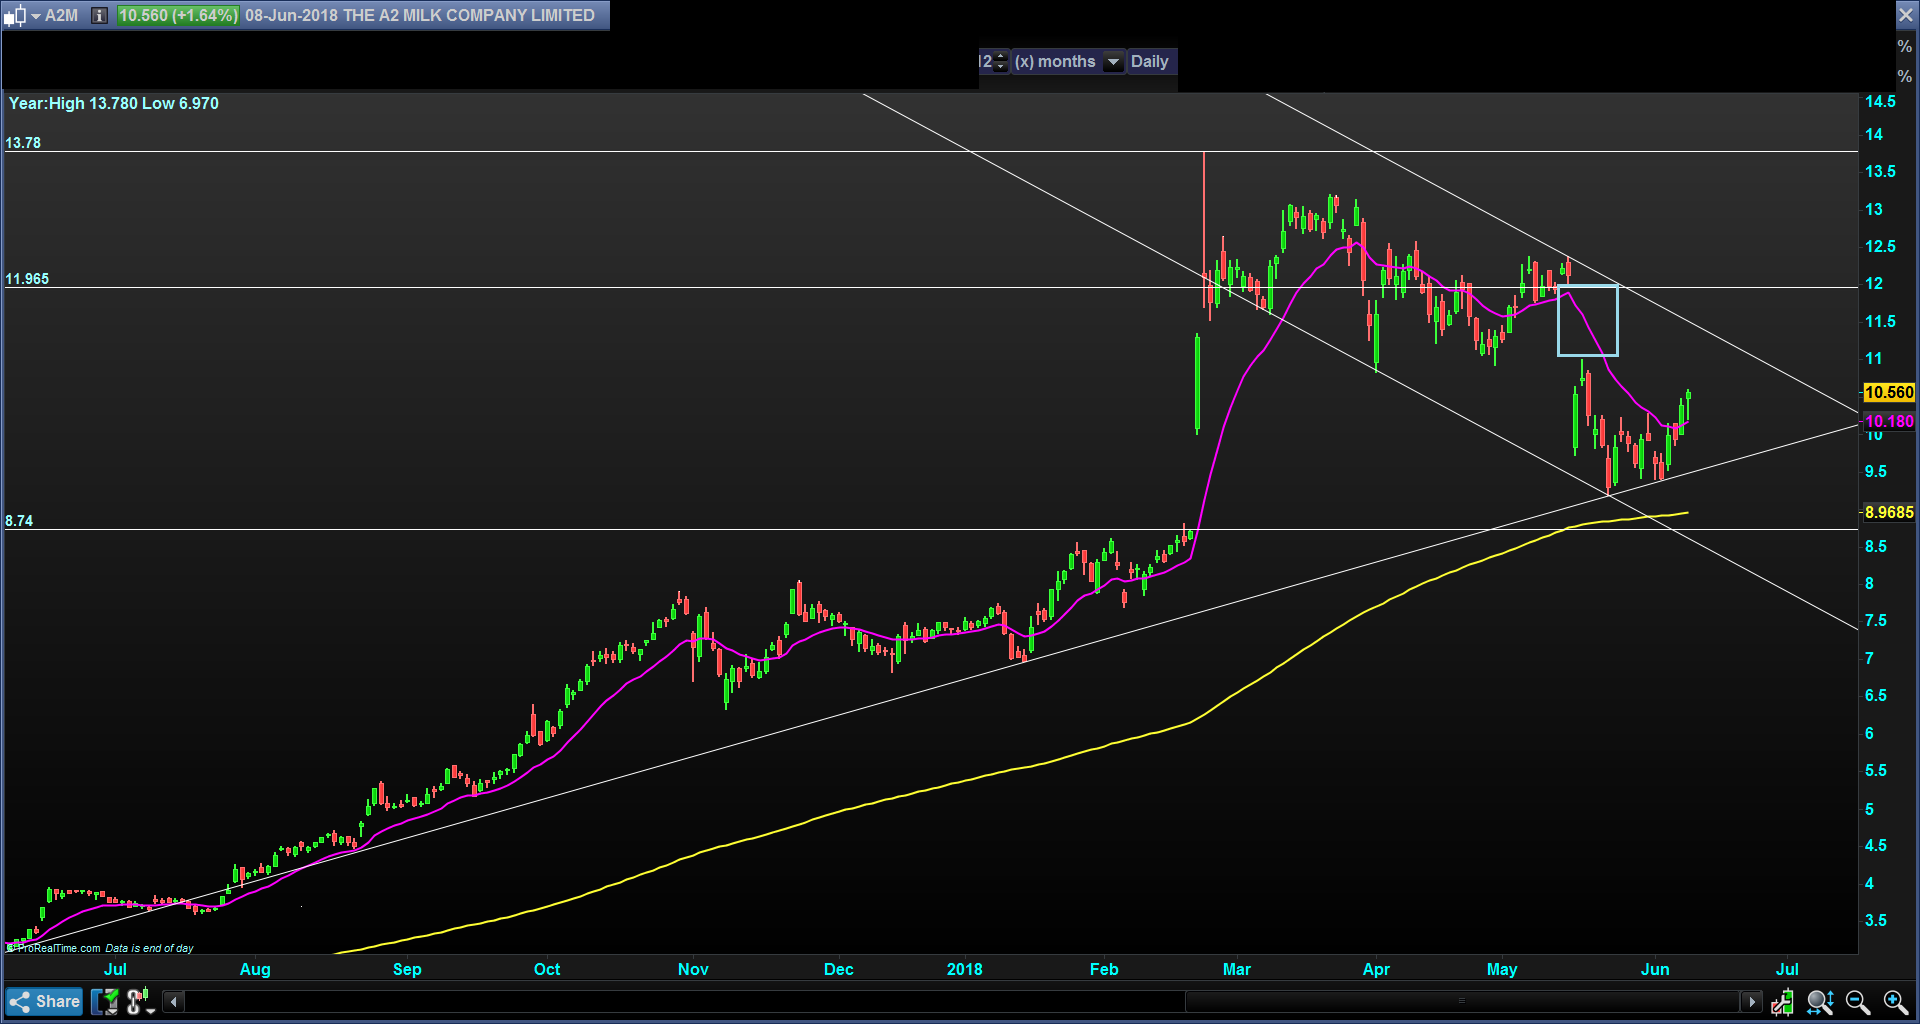Click the 14.5 price axis label

point(1880,102)
